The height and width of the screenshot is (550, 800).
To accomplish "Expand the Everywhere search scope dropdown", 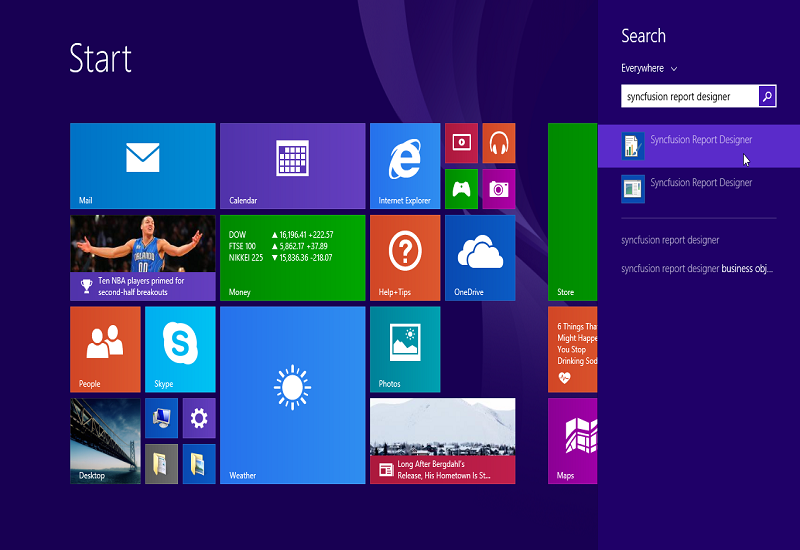I will pyautogui.click(x=649, y=69).
